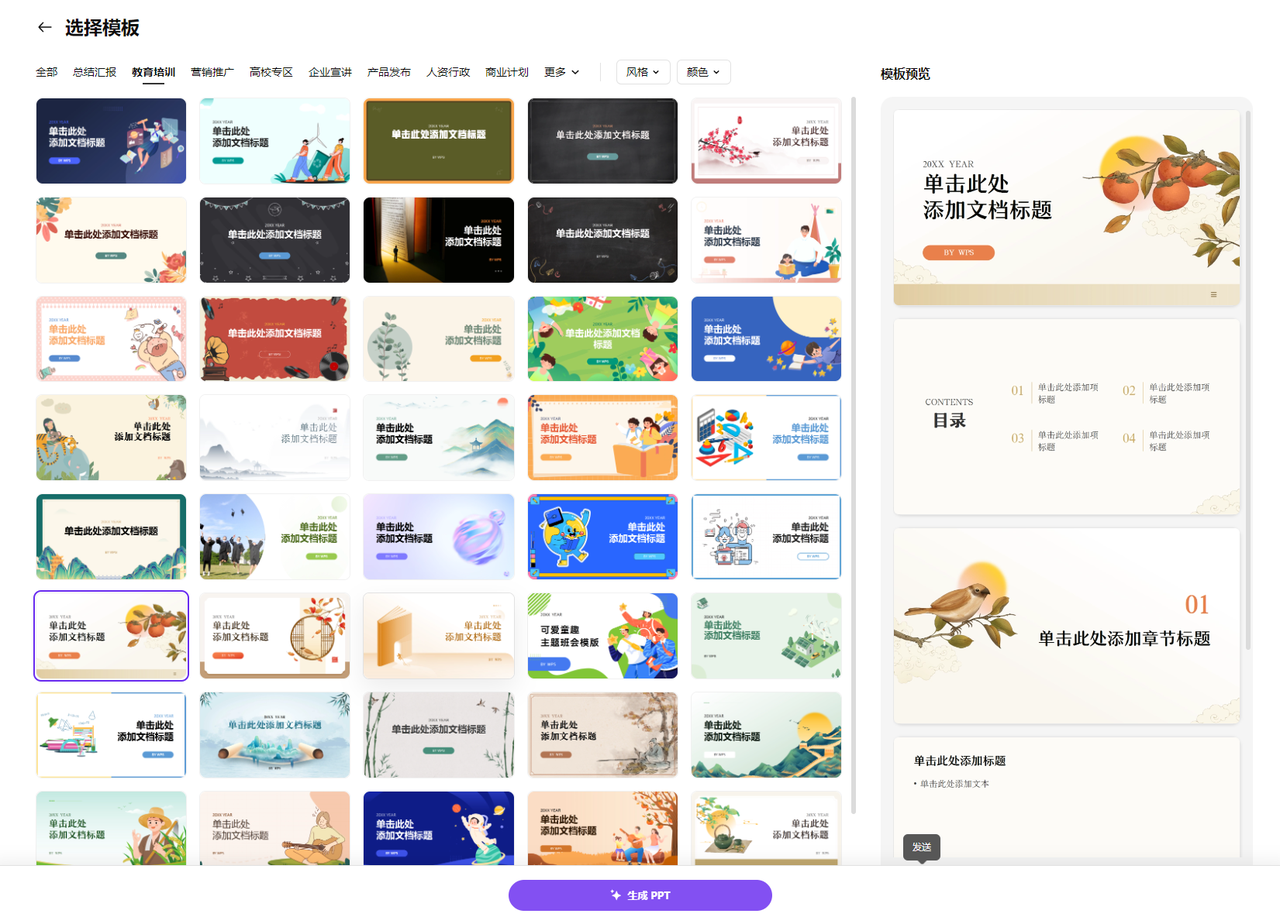The height and width of the screenshot is (924, 1280).
Task: Click the bird-on-branch chapter slide preview
Action: [1066, 625]
